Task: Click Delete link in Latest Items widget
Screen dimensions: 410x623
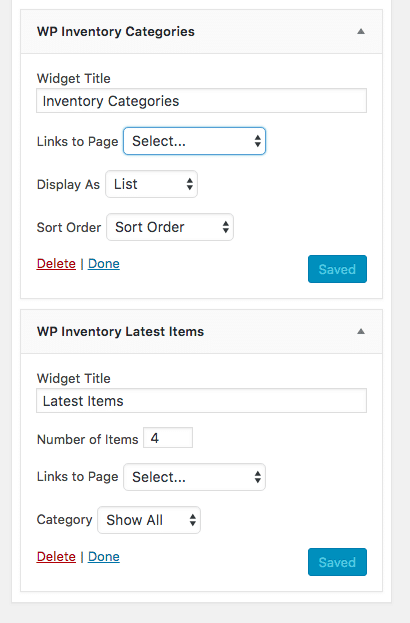Action: pos(56,557)
